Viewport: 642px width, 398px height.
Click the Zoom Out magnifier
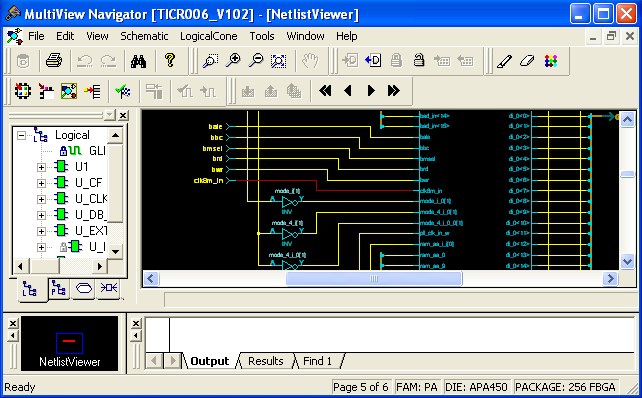[257, 61]
